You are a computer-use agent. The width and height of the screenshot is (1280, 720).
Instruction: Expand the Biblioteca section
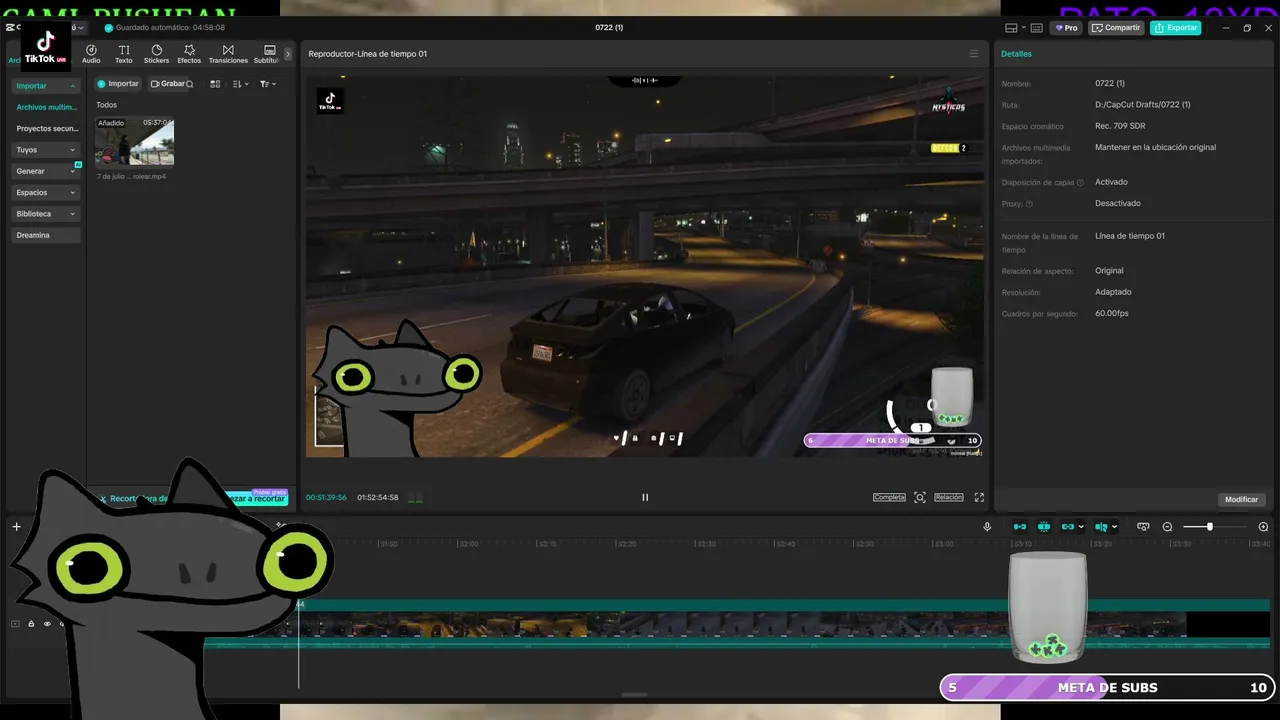pos(46,214)
